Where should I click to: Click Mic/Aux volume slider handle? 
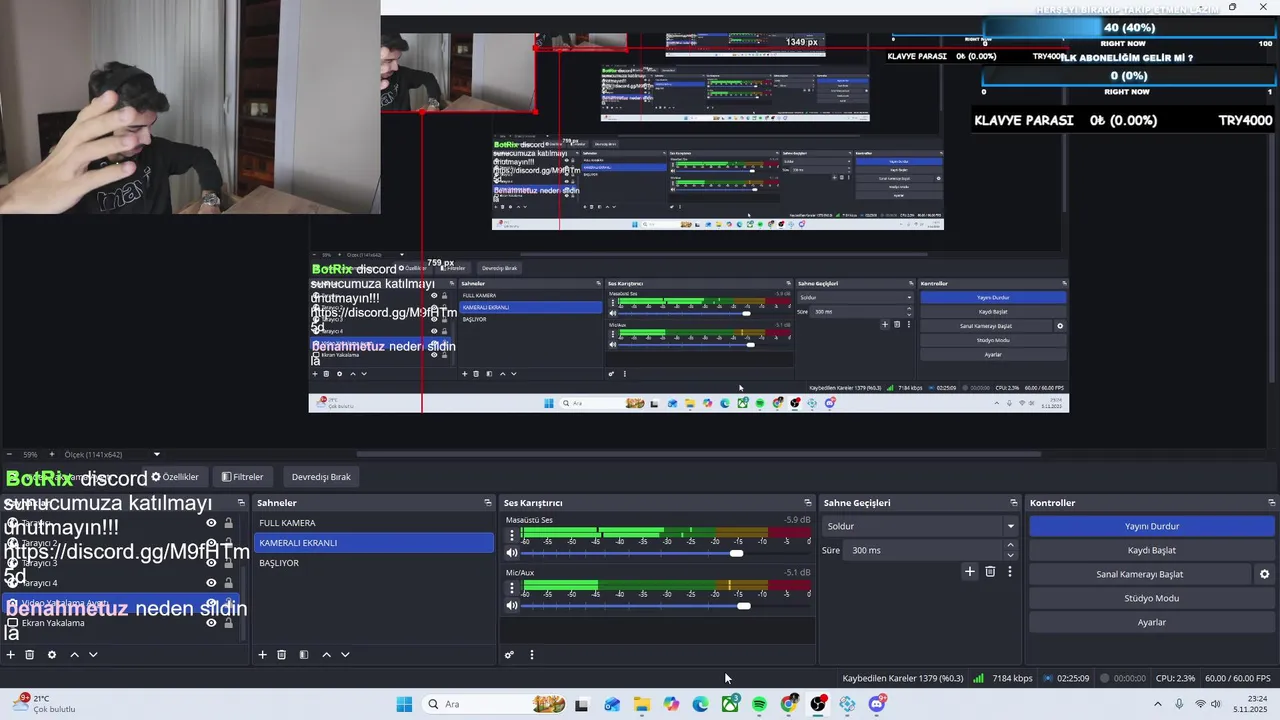743,605
